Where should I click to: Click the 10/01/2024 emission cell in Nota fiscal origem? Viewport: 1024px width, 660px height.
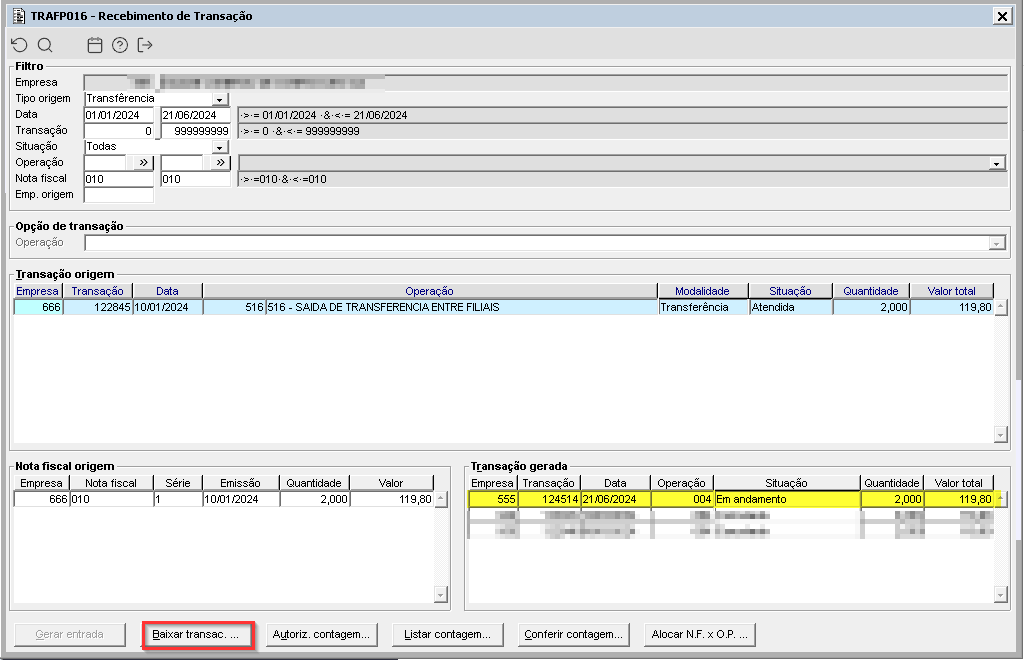[241, 499]
